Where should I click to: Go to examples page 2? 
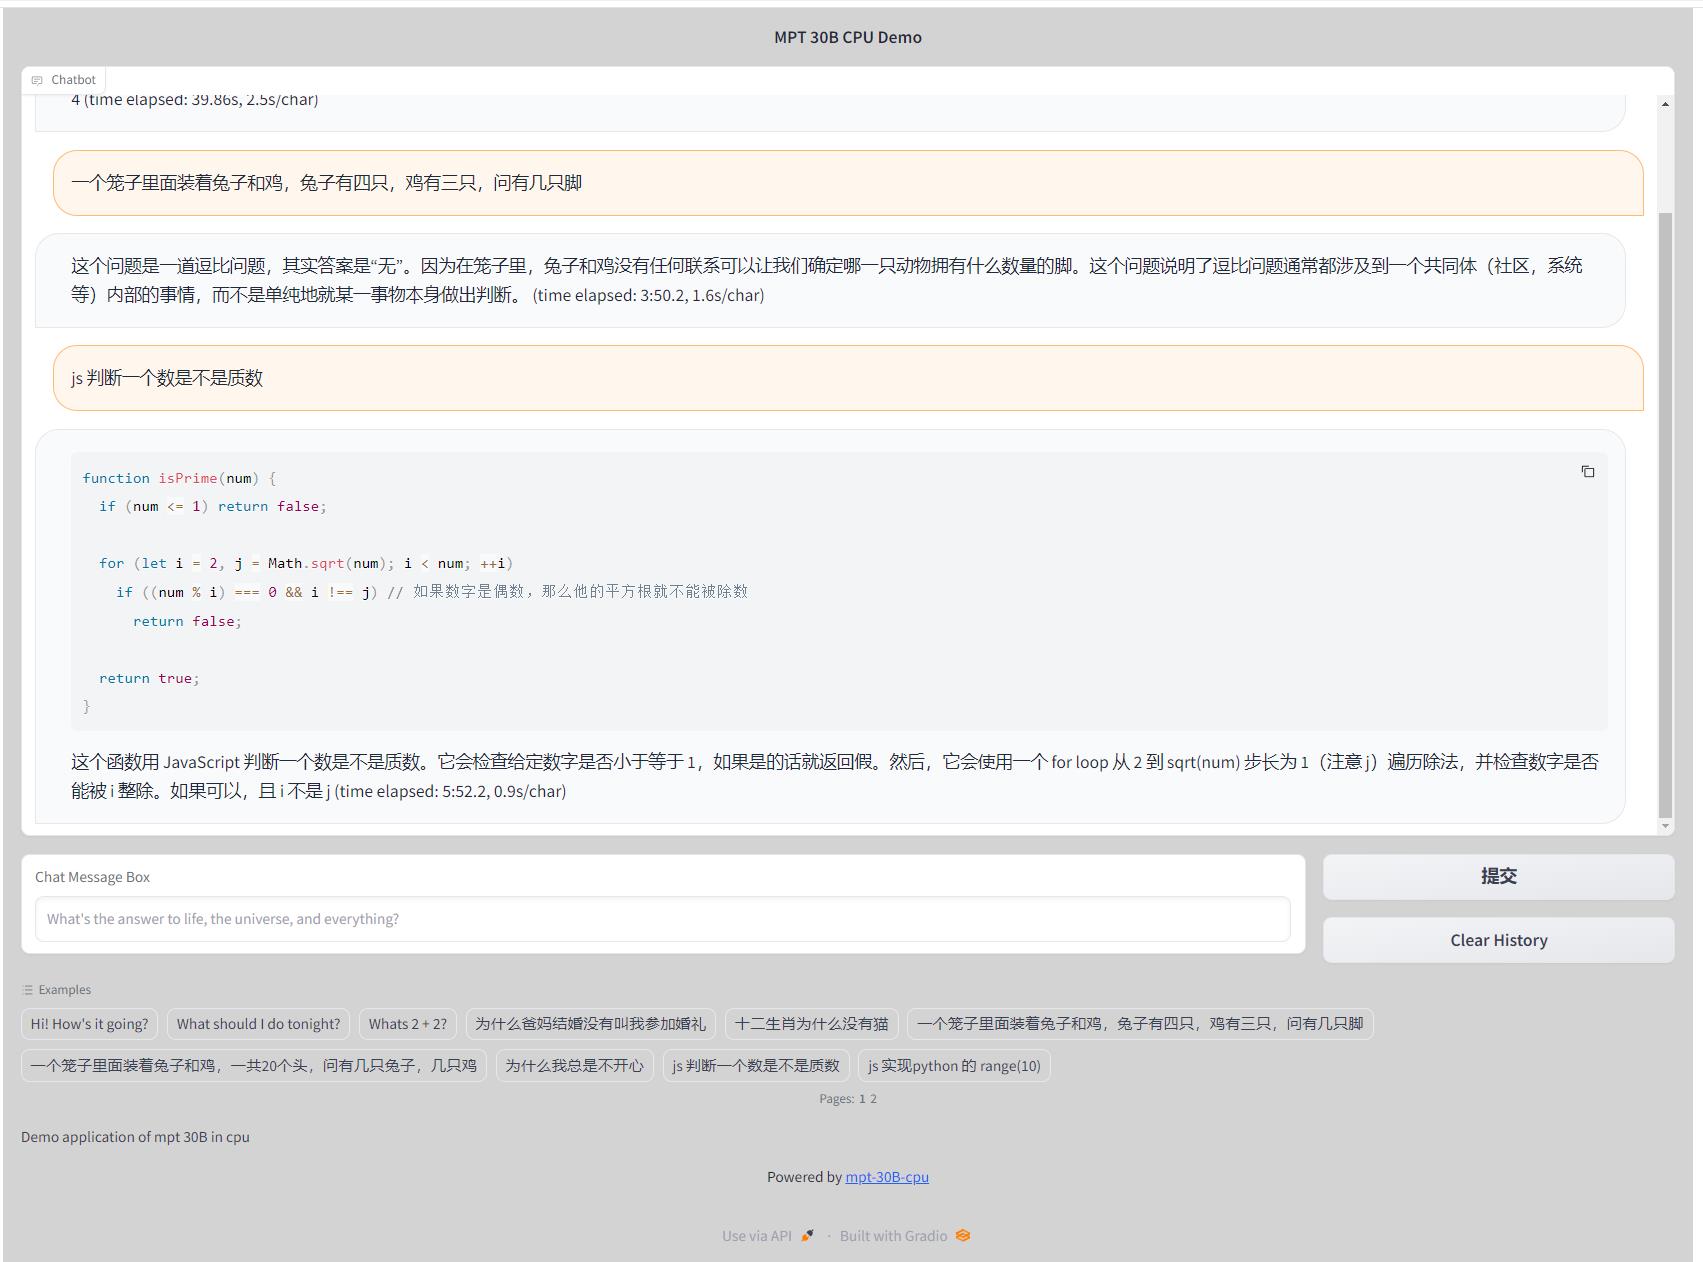tap(873, 1099)
